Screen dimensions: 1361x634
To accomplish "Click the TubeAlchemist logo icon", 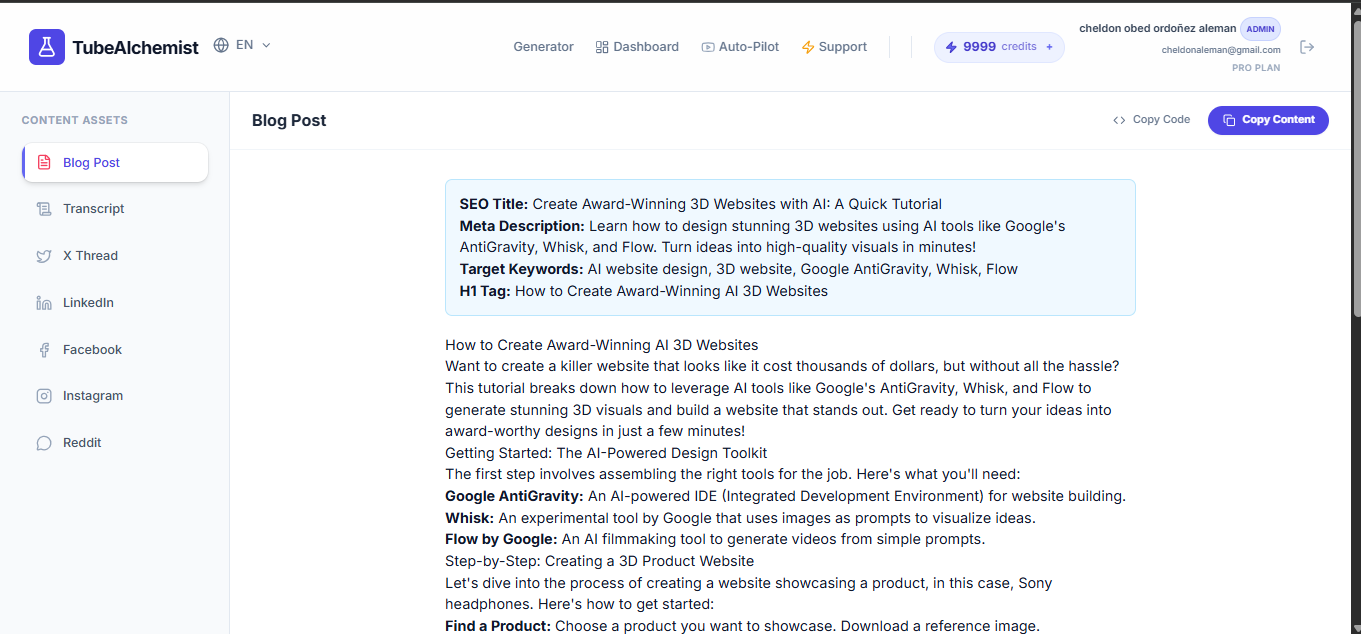I will pyautogui.click(x=47, y=47).
